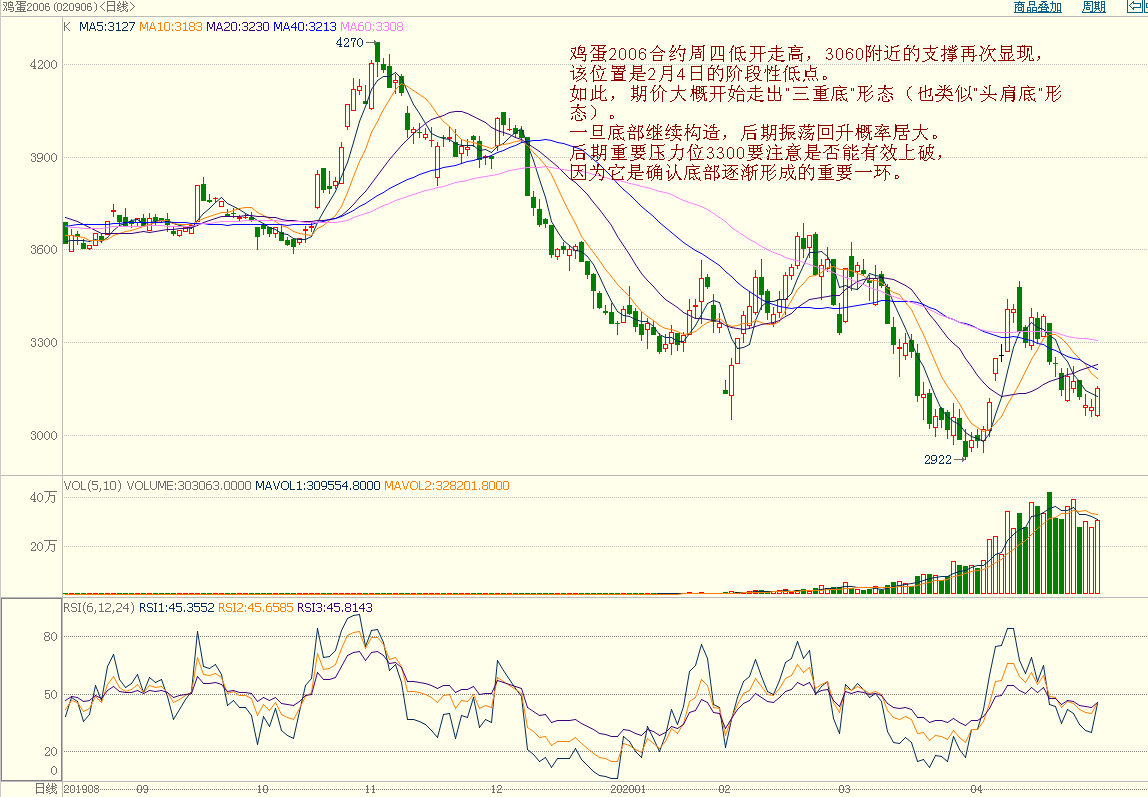1148x797 pixels.
Task: Click the 4270 peak price marker
Action: (x=349, y=43)
